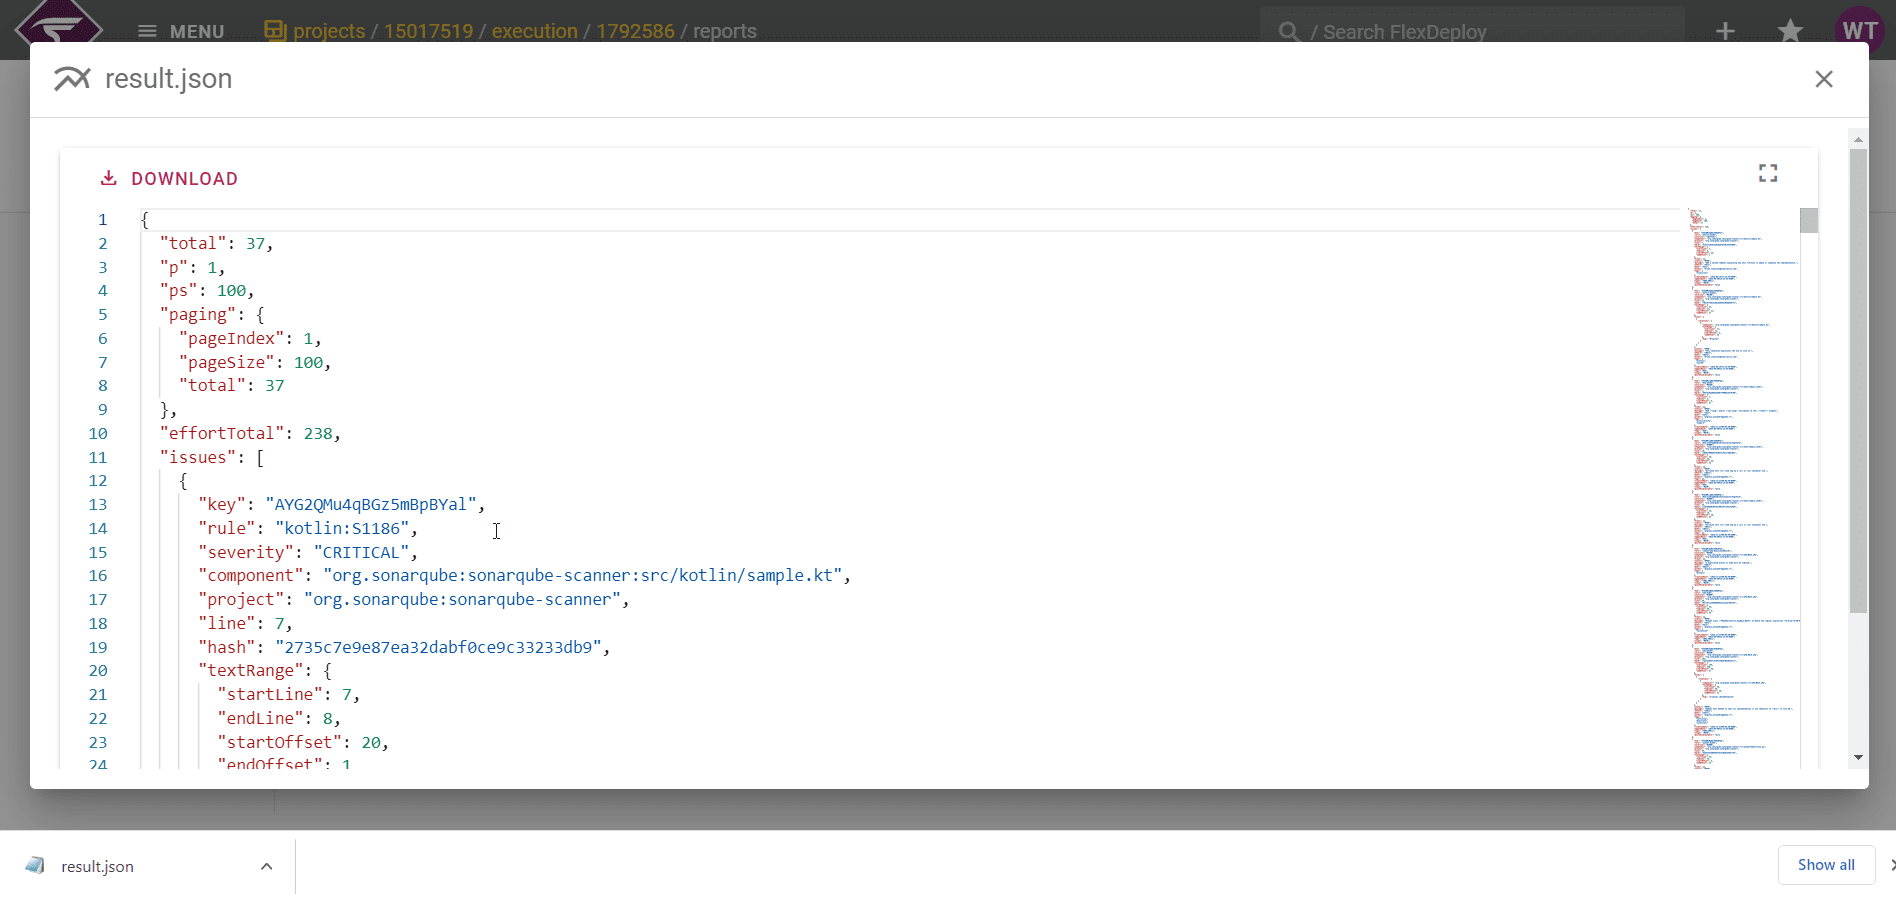The width and height of the screenshot is (1896, 897).
Task: Open breadcrumb execution 1792586
Action: tap(635, 31)
